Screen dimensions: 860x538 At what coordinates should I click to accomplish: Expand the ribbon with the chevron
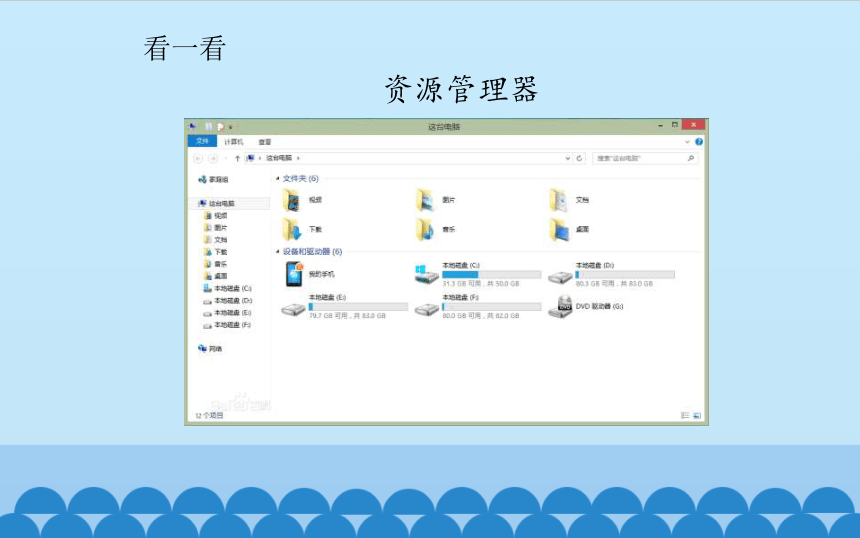point(687,142)
